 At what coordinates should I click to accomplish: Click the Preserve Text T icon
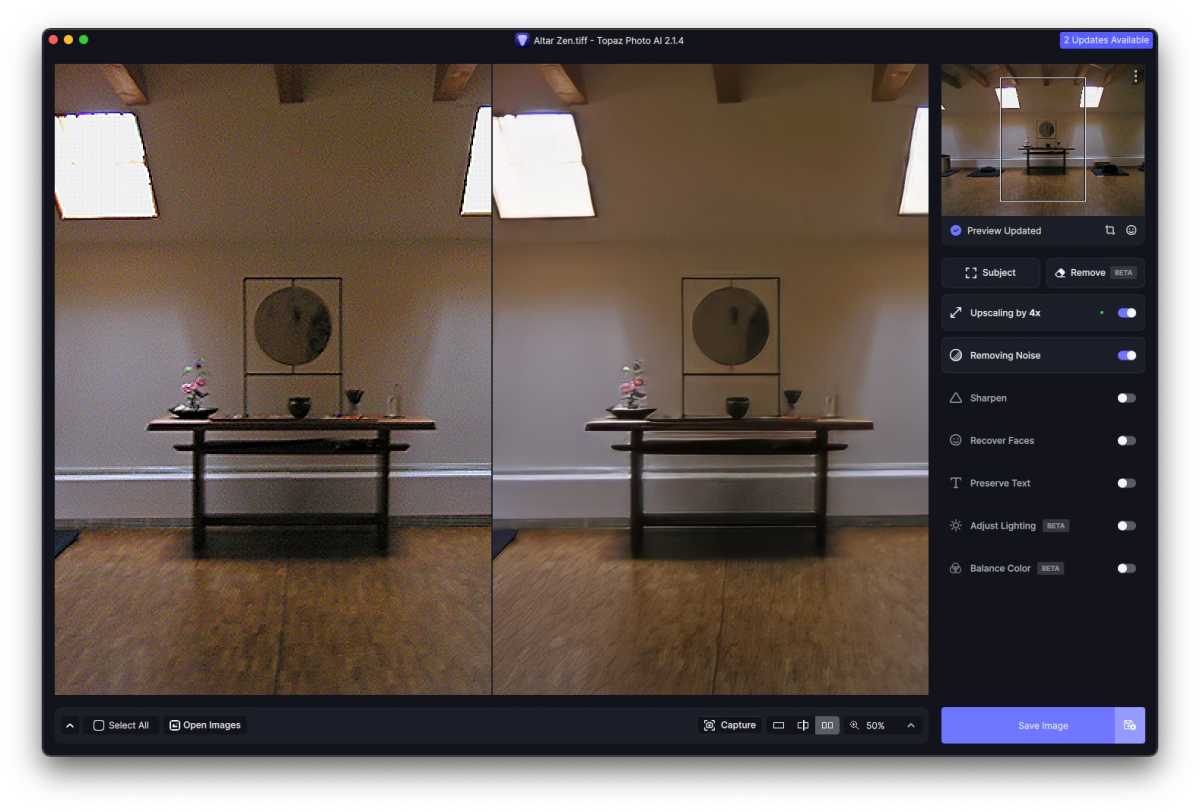(955, 483)
